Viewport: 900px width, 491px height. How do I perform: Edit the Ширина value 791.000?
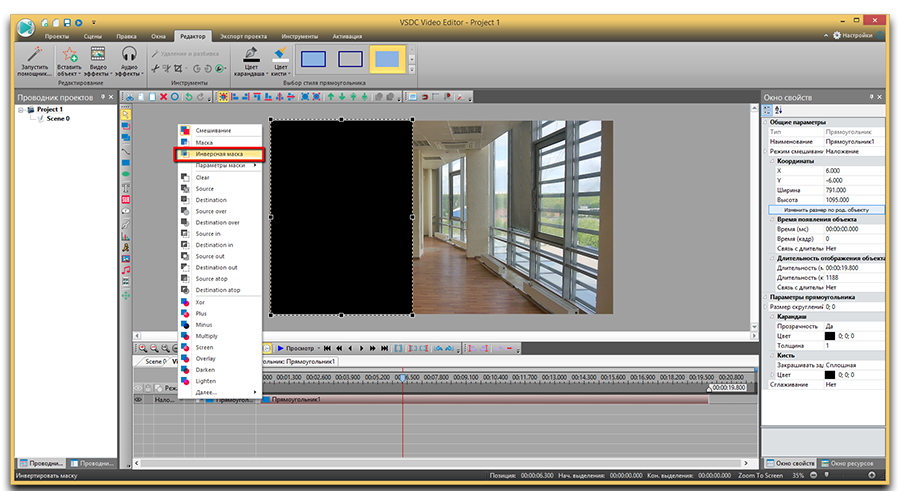854,190
